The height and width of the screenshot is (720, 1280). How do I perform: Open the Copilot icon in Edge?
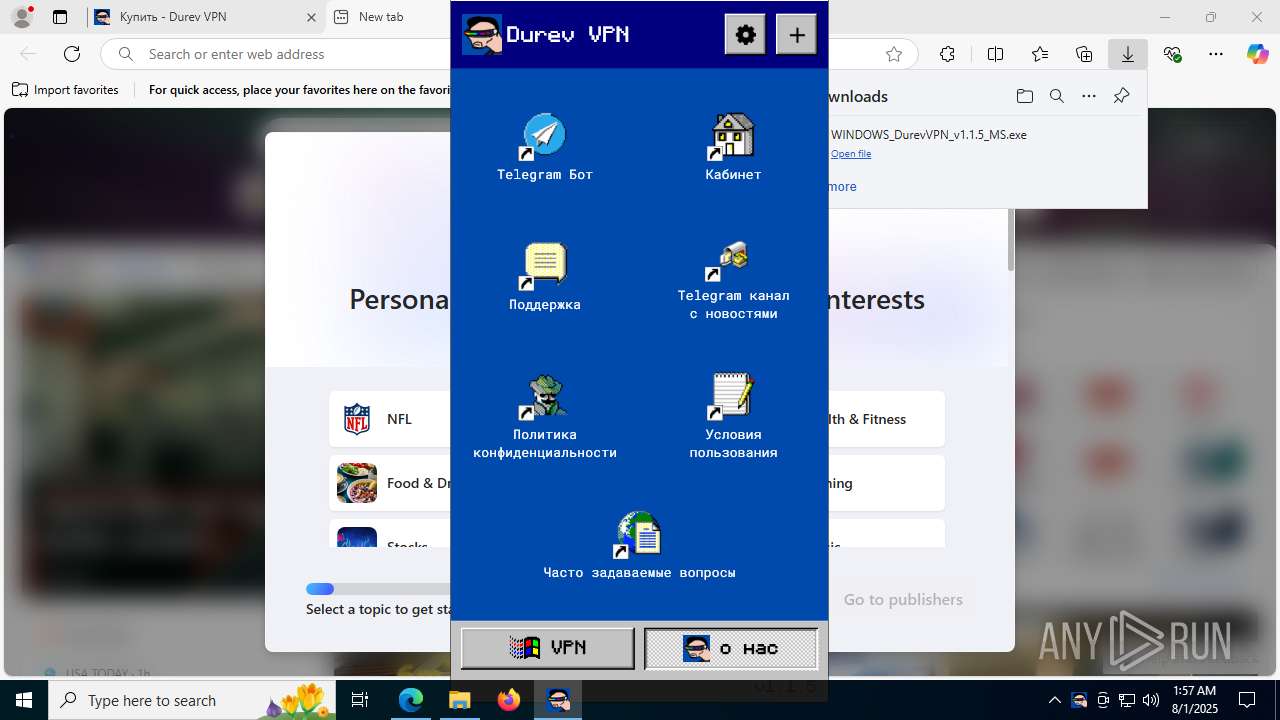click(1258, 54)
